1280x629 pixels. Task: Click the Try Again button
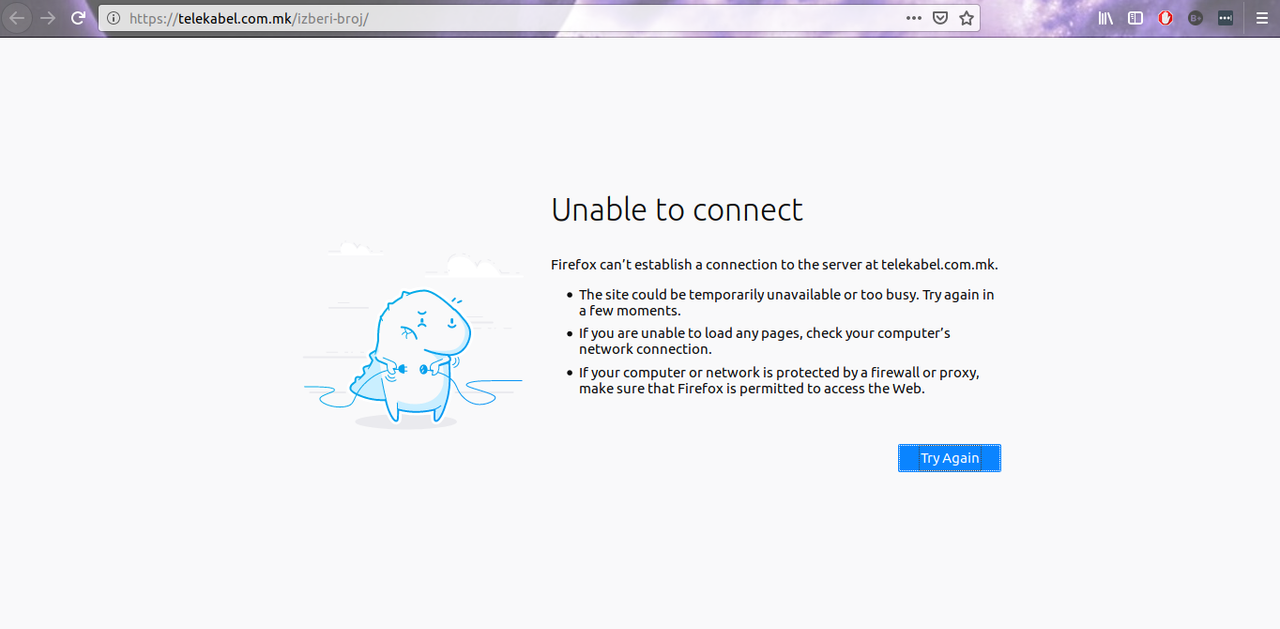pos(949,458)
